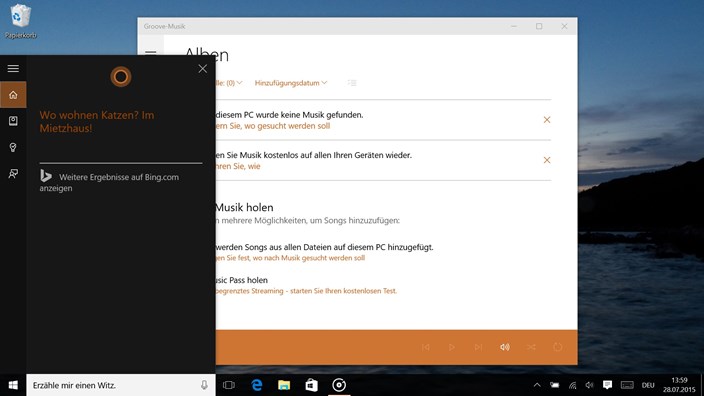Minimize the Groove-Musik window
The height and width of the screenshot is (396, 704).
tap(514, 26)
